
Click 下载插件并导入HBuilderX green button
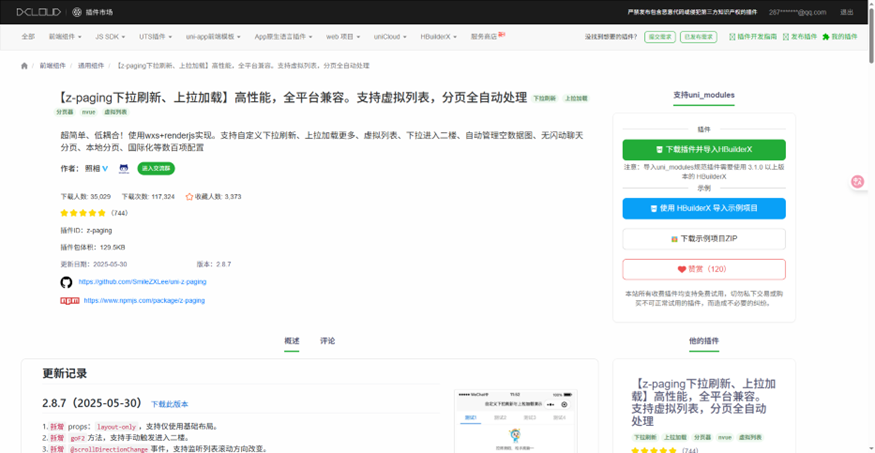704,150
